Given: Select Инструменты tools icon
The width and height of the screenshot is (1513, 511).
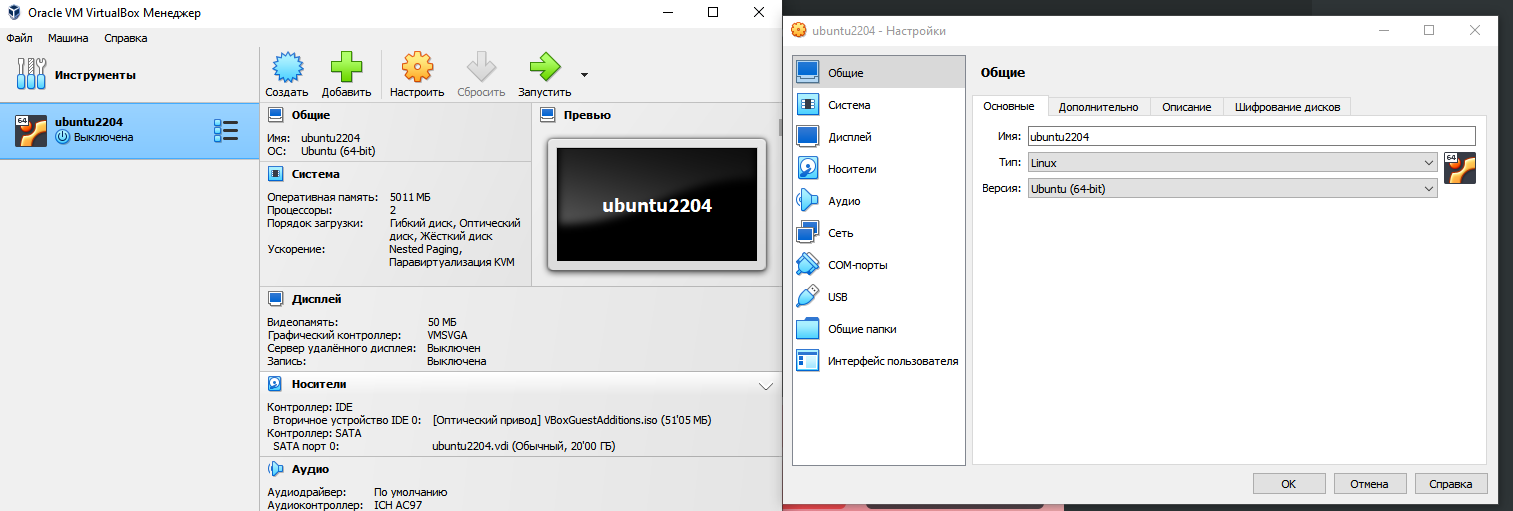Looking at the screenshot, I should (x=31, y=74).
